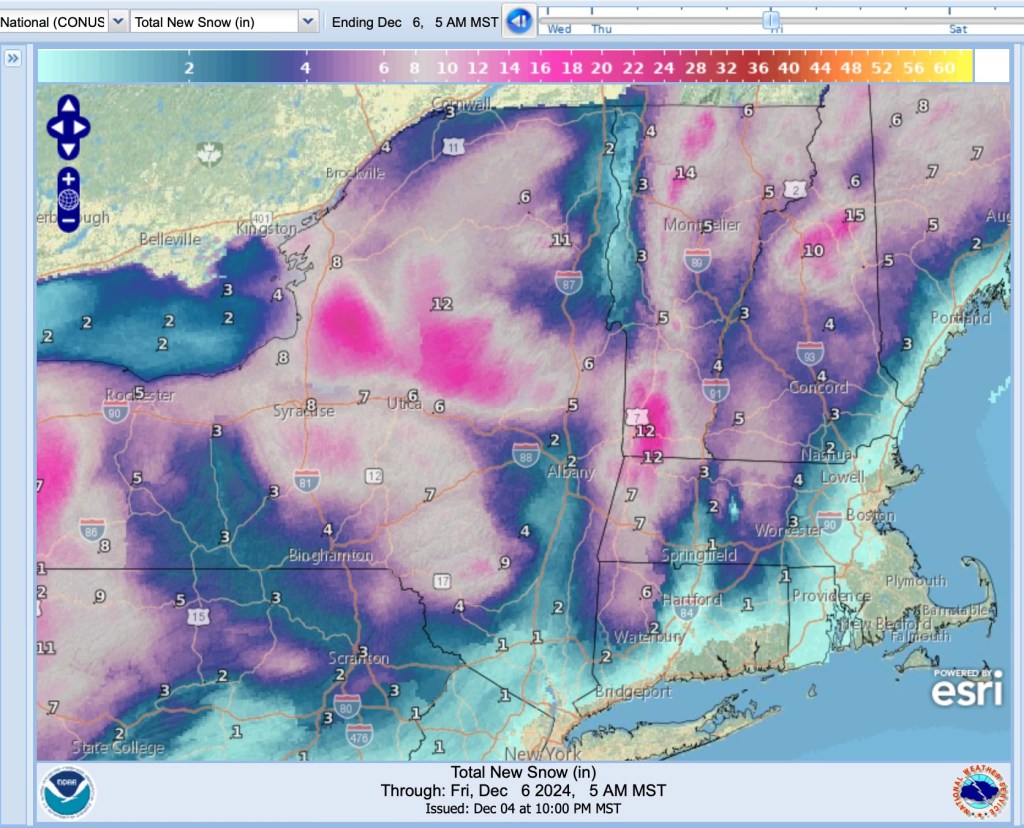Image resolution: width=1024 pixels, height=828 pixels.
Task: Click the National Weather Service logo
Action: pyautogui.click(x=978, y=794)
